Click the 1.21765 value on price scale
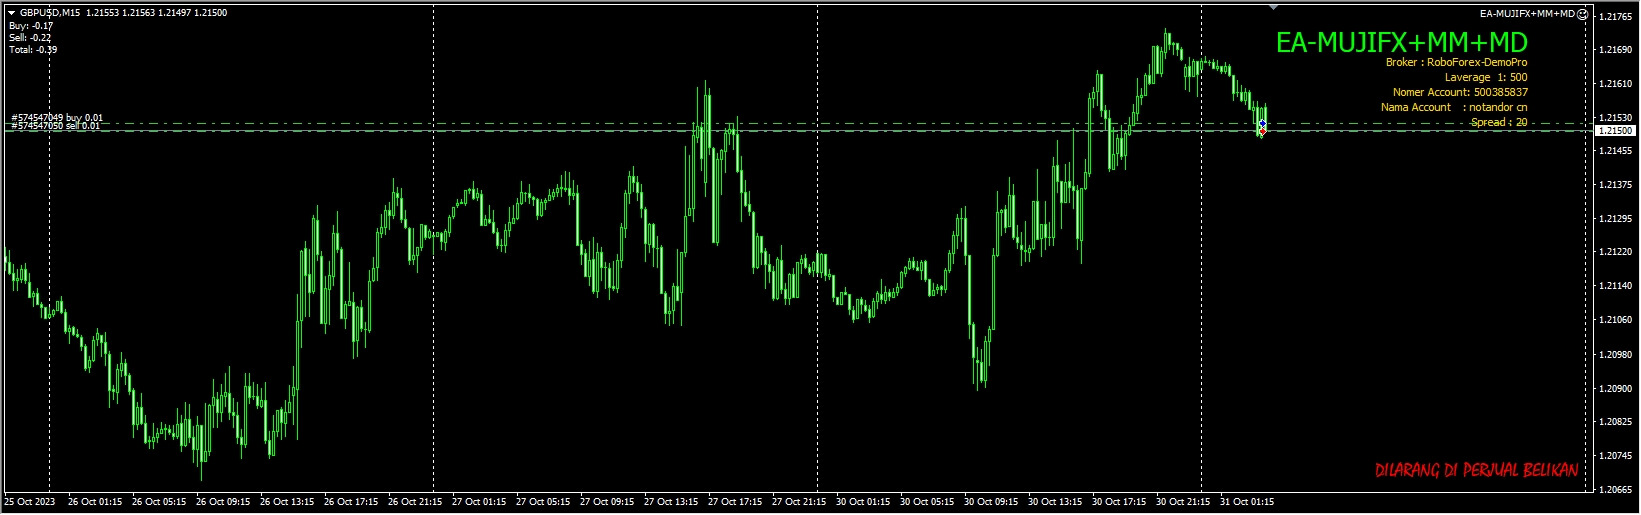1641x515 pixels. (x=1616, y=17)
